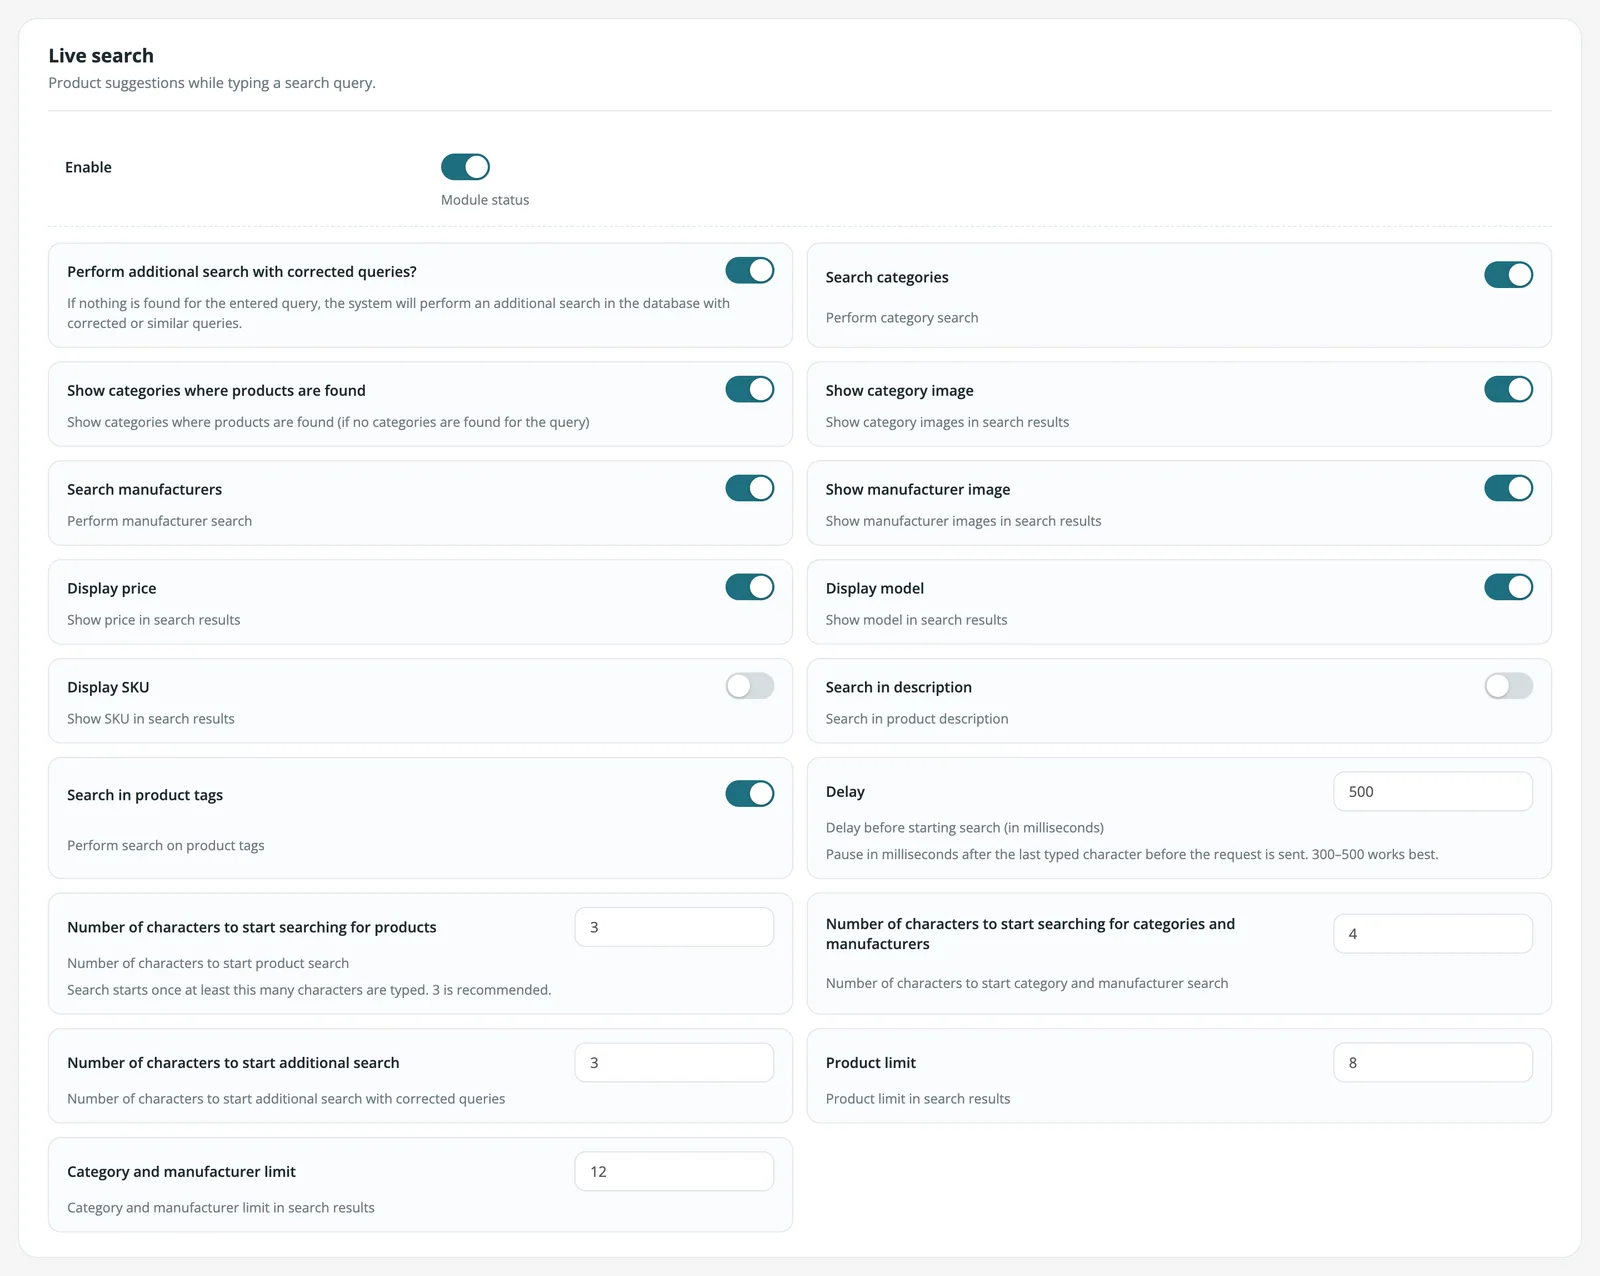Turn off Show categories where products are found
The height and width of the screenshot is (1276, 1600).
(x=750, y=389)
